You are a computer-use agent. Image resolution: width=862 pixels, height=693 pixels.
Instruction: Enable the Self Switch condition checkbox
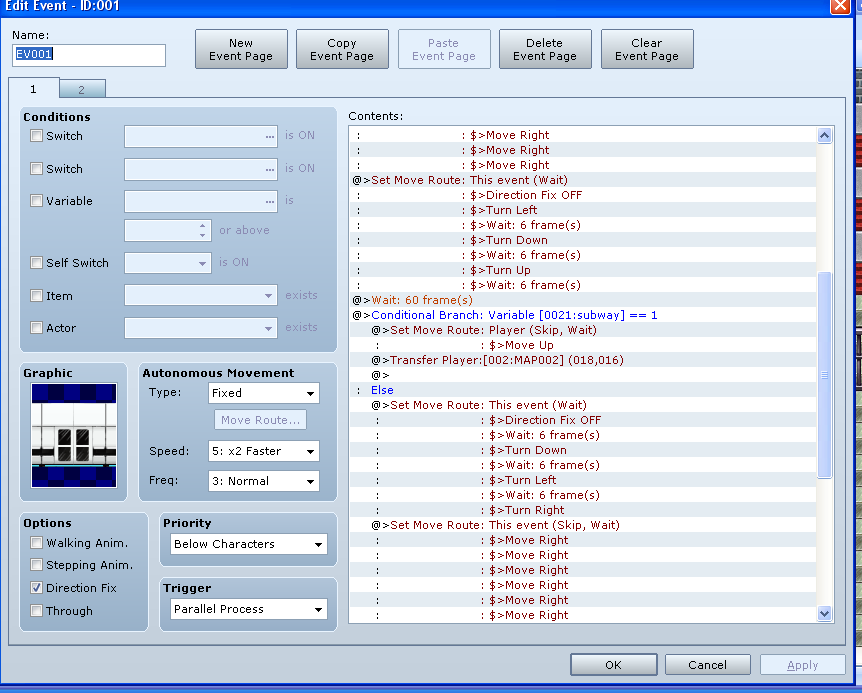37,263
